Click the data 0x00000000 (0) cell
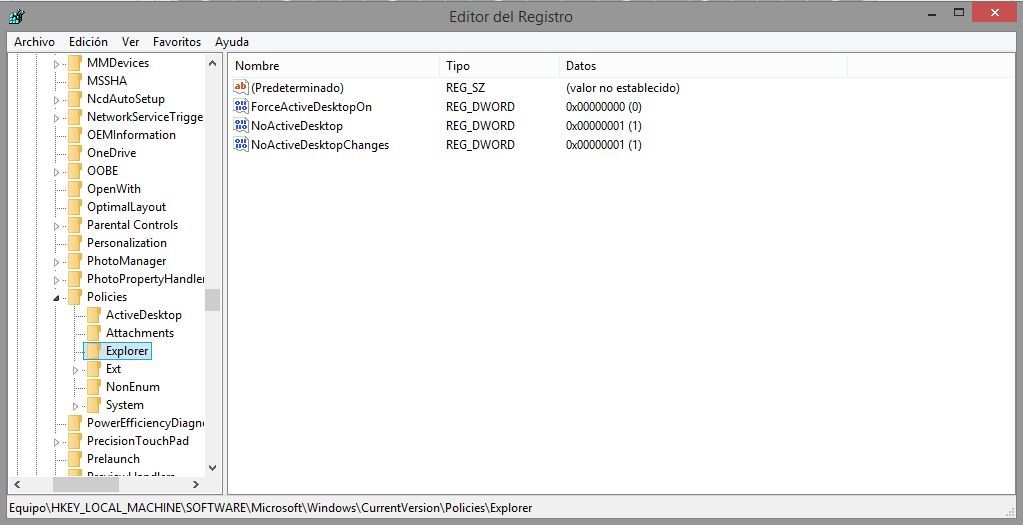The height and width of the screenshot is (525, 1023). click(x=603, y=106)
